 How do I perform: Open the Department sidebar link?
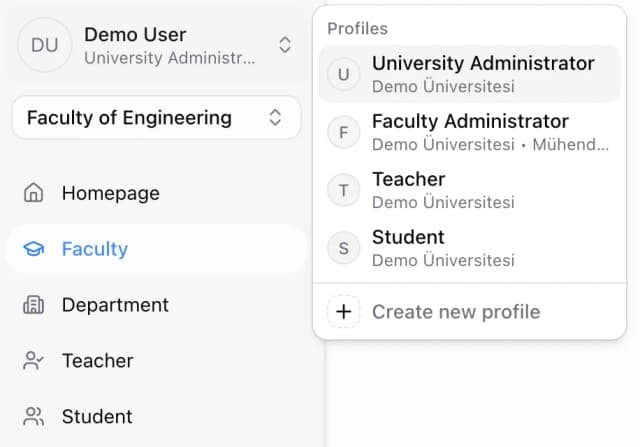[115, 305]
